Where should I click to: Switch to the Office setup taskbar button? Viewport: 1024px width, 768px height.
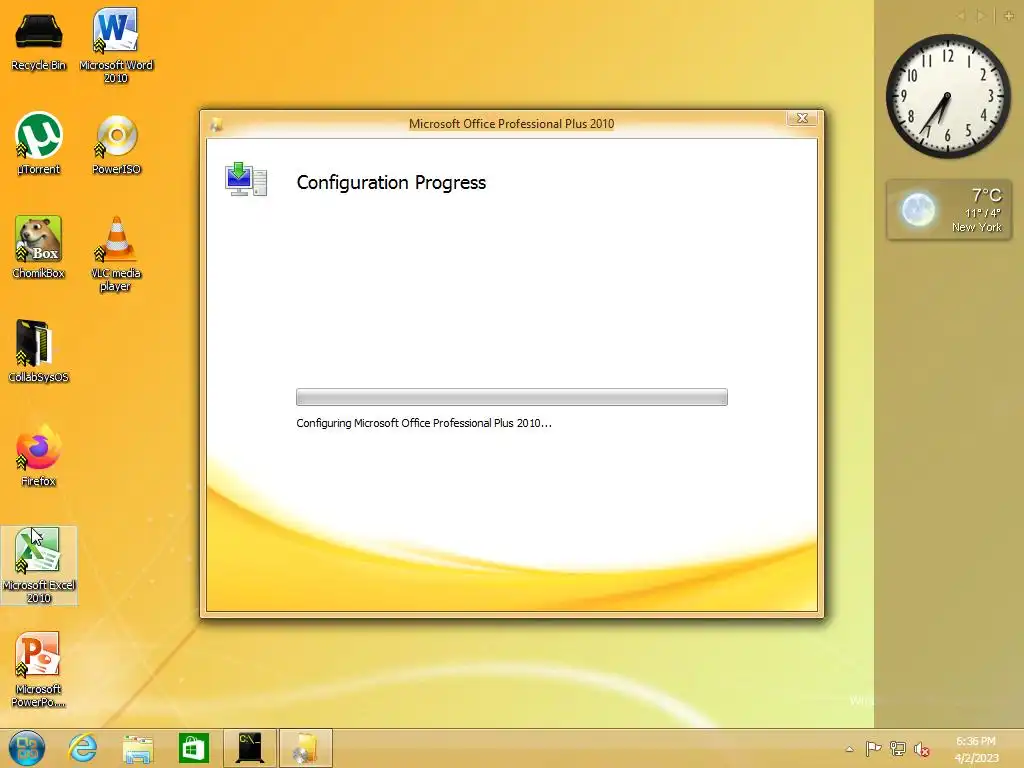306,748
